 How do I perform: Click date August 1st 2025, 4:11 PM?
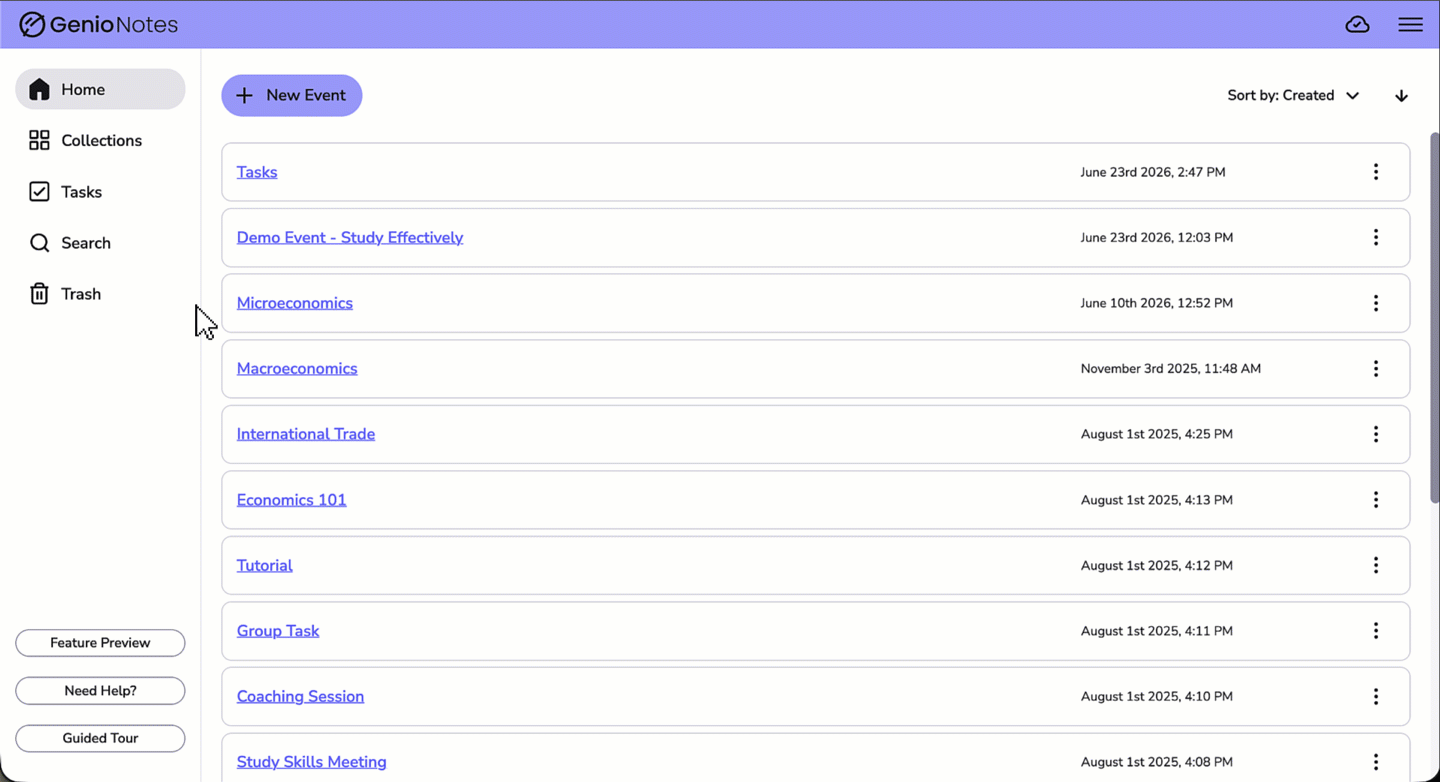pos(1157,631)
